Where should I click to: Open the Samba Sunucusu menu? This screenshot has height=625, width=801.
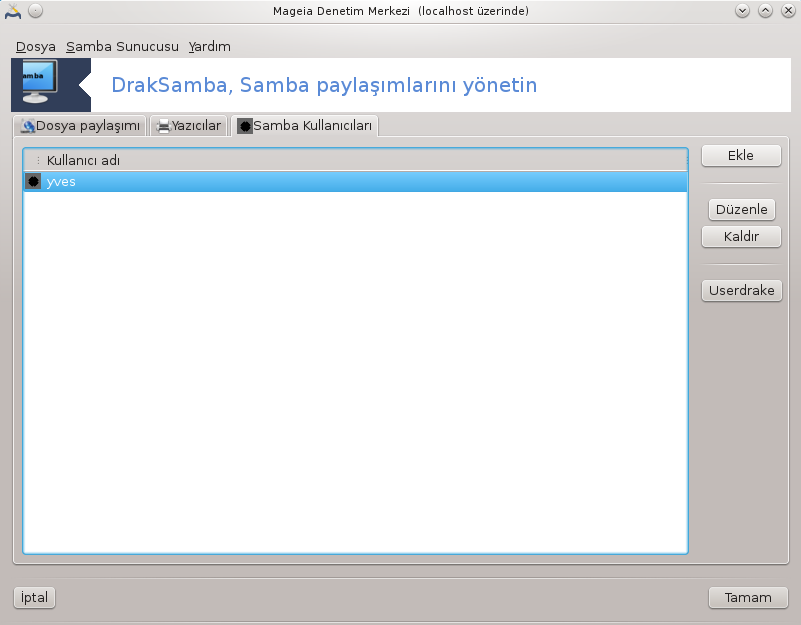coord(122,47)
